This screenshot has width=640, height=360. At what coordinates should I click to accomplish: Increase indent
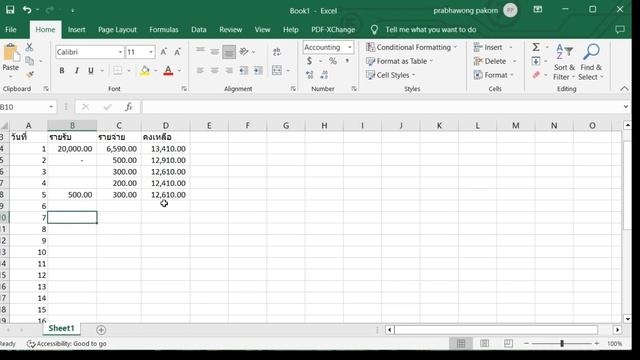(x=258, y=71)
